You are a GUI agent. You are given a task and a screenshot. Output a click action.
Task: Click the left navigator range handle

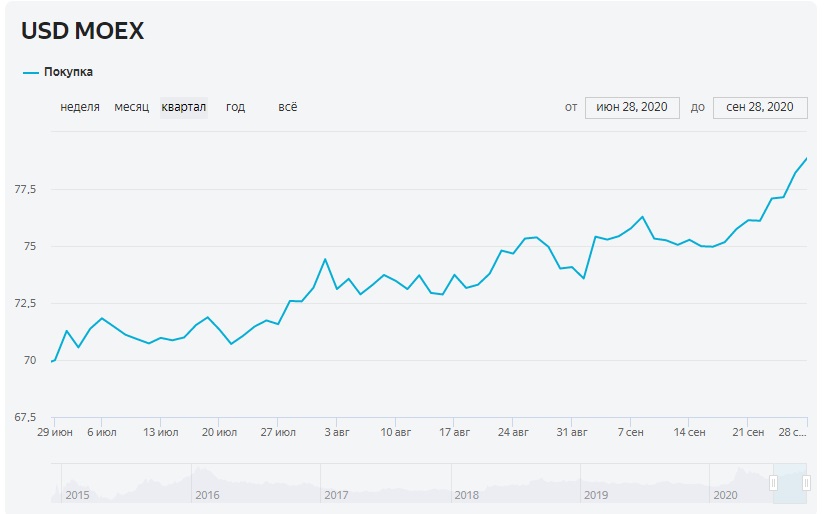tap(773, 484)
